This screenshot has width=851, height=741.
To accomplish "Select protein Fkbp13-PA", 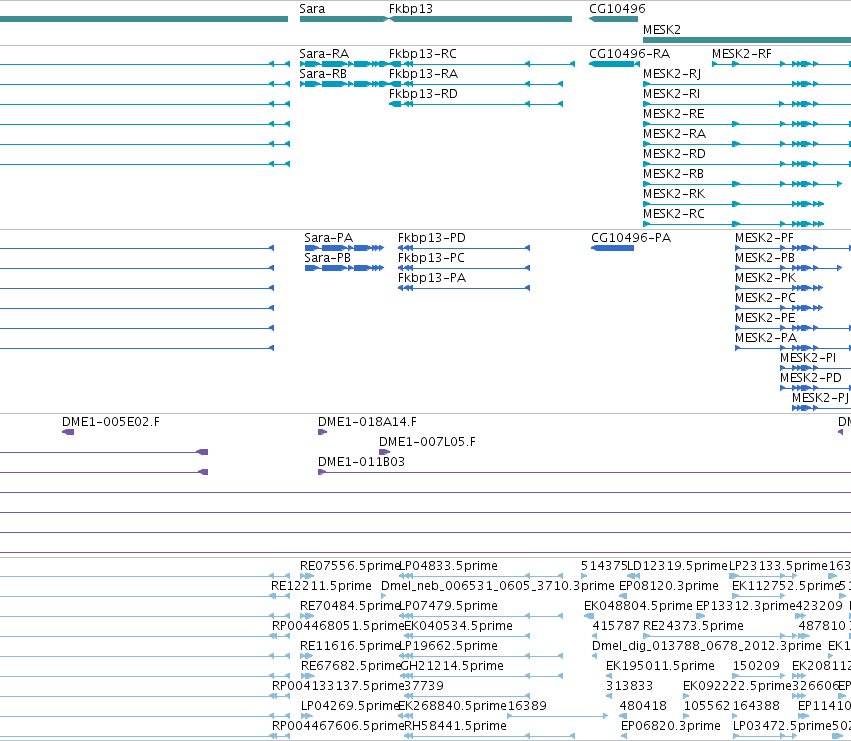I will coord(431,278).
